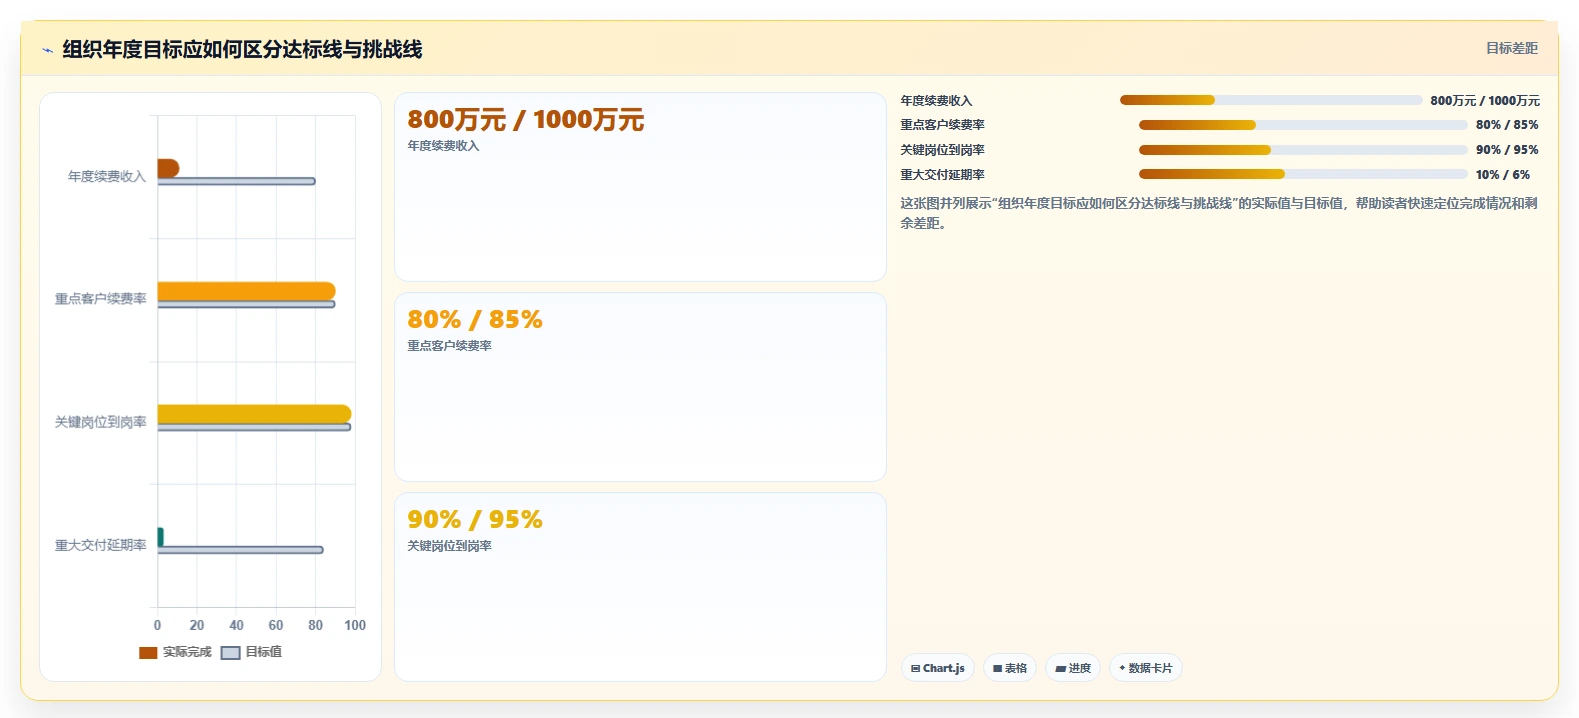The width and height of the screenshot is (1579, 718).
Task: Click the 80% / 85% progress row value
Action: pyautogui.click(x=1507, y=125)
